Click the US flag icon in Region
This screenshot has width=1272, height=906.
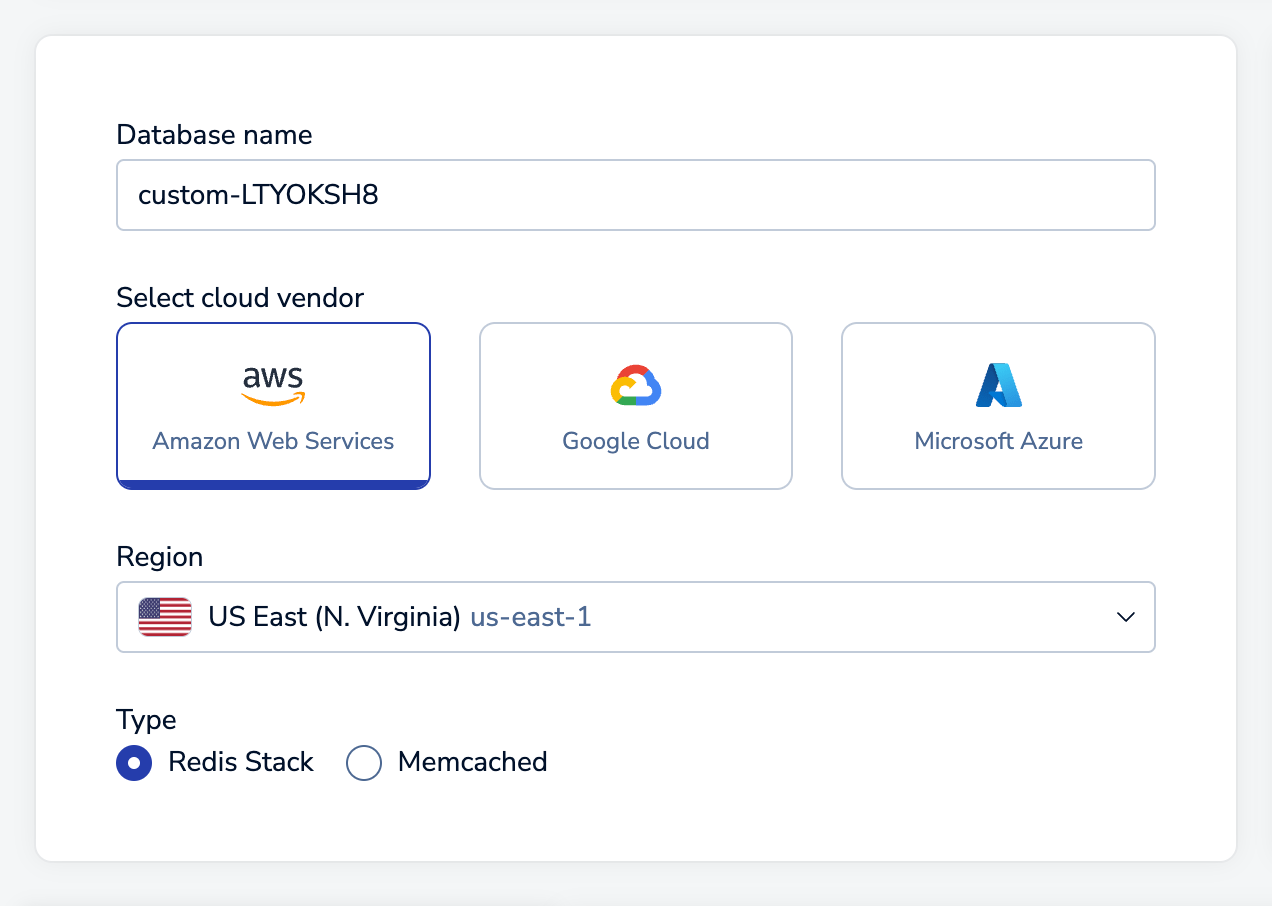(165, 617)
